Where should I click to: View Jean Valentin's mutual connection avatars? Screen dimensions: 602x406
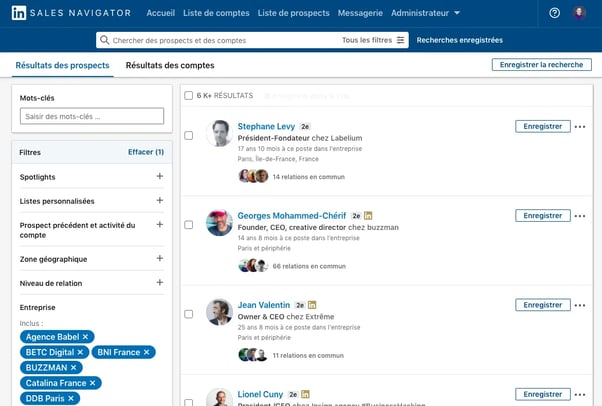pyautogui.click(x=253, y=355)
